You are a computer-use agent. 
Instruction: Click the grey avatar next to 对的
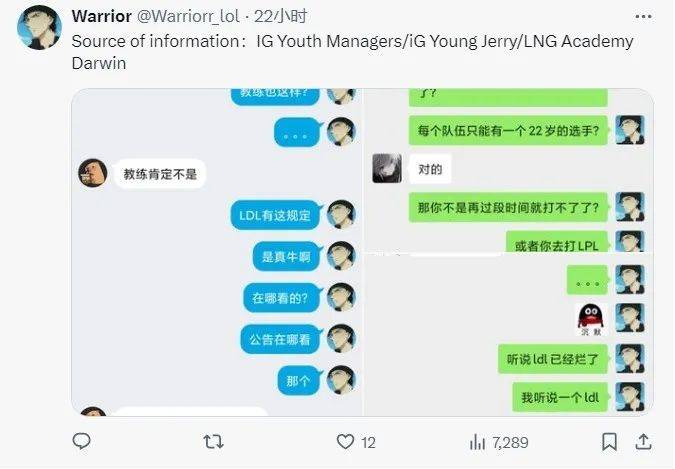tap(387, 168)
